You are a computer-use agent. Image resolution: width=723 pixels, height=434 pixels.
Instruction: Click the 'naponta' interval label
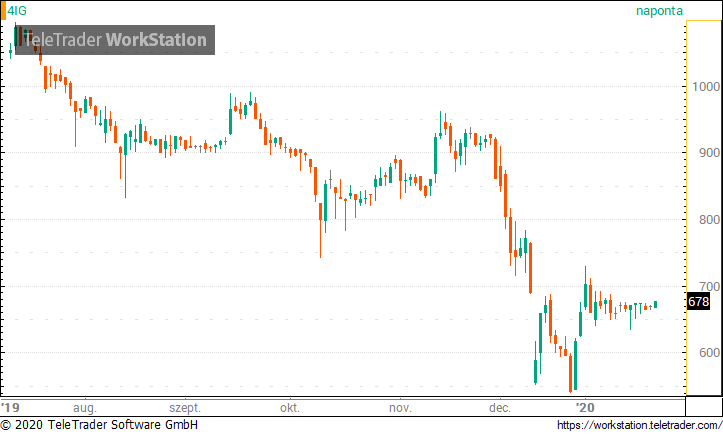[x=659, y=11]
